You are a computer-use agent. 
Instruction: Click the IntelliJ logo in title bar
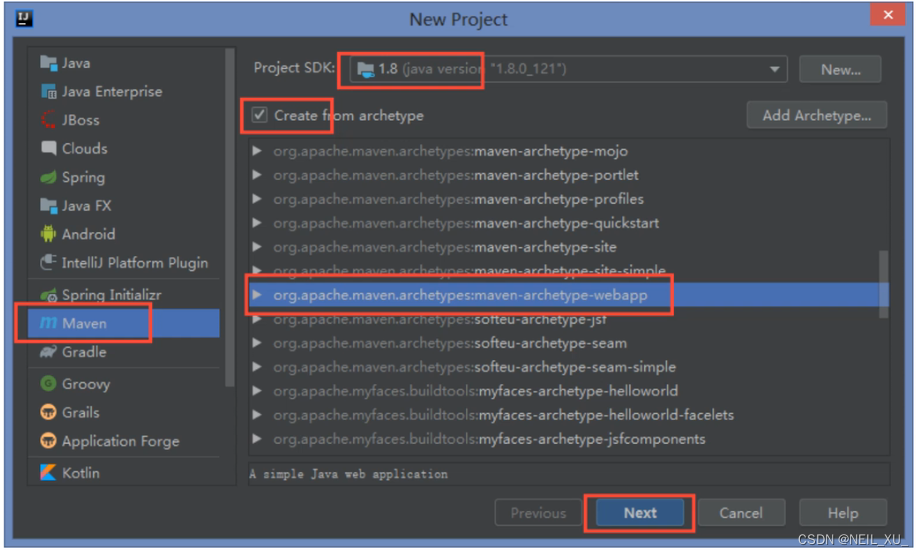(x=24, y=19)
